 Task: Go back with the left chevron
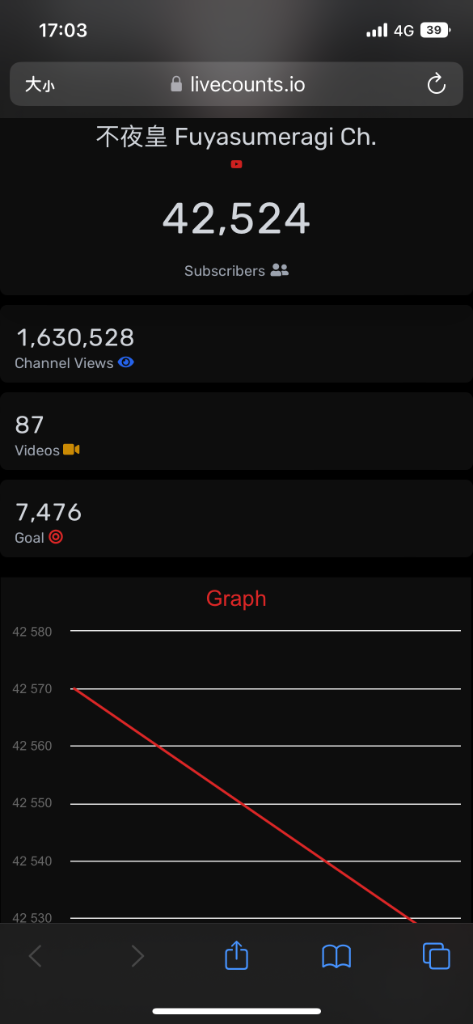[x=36, y=956]
